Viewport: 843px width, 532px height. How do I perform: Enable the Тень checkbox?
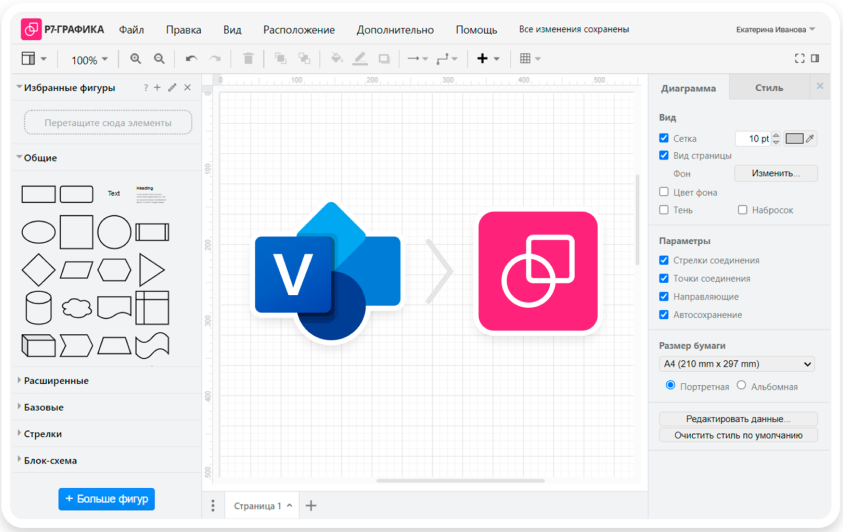click(664, 210)
